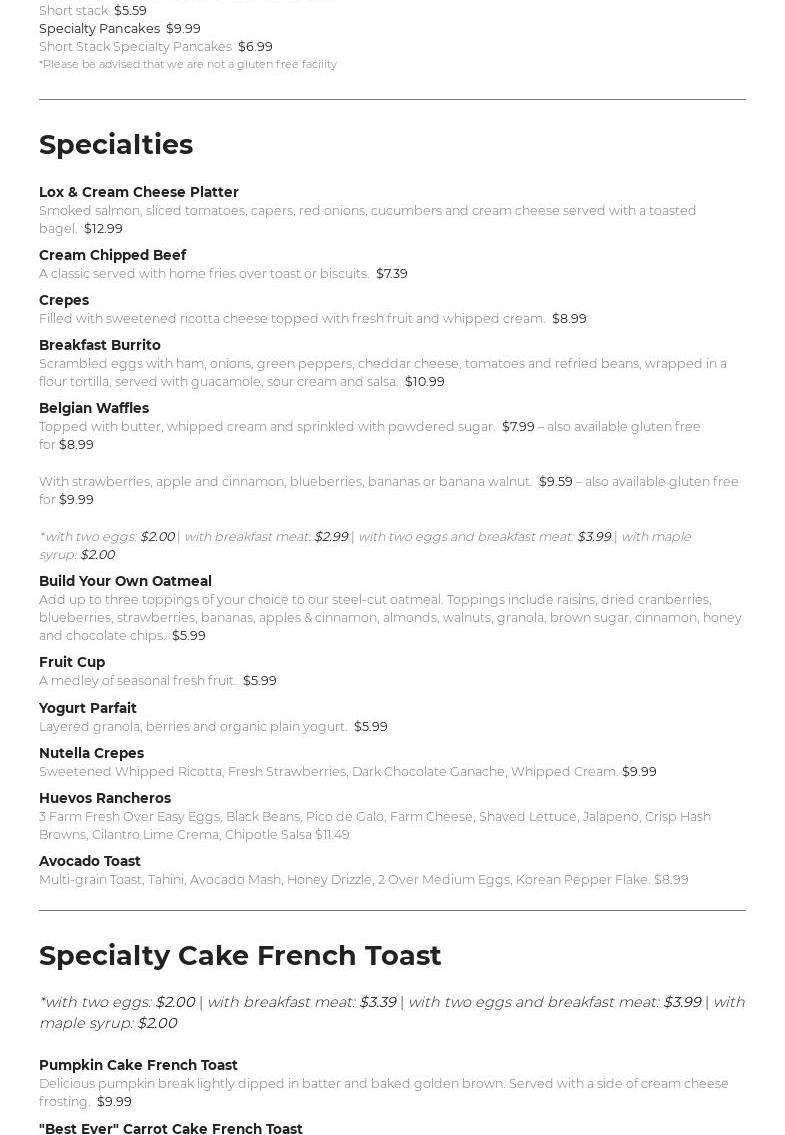Click the Specialty Pancakes $9.99 line
The width and height of the screenshot is (785, 1135).
point(120,28)
